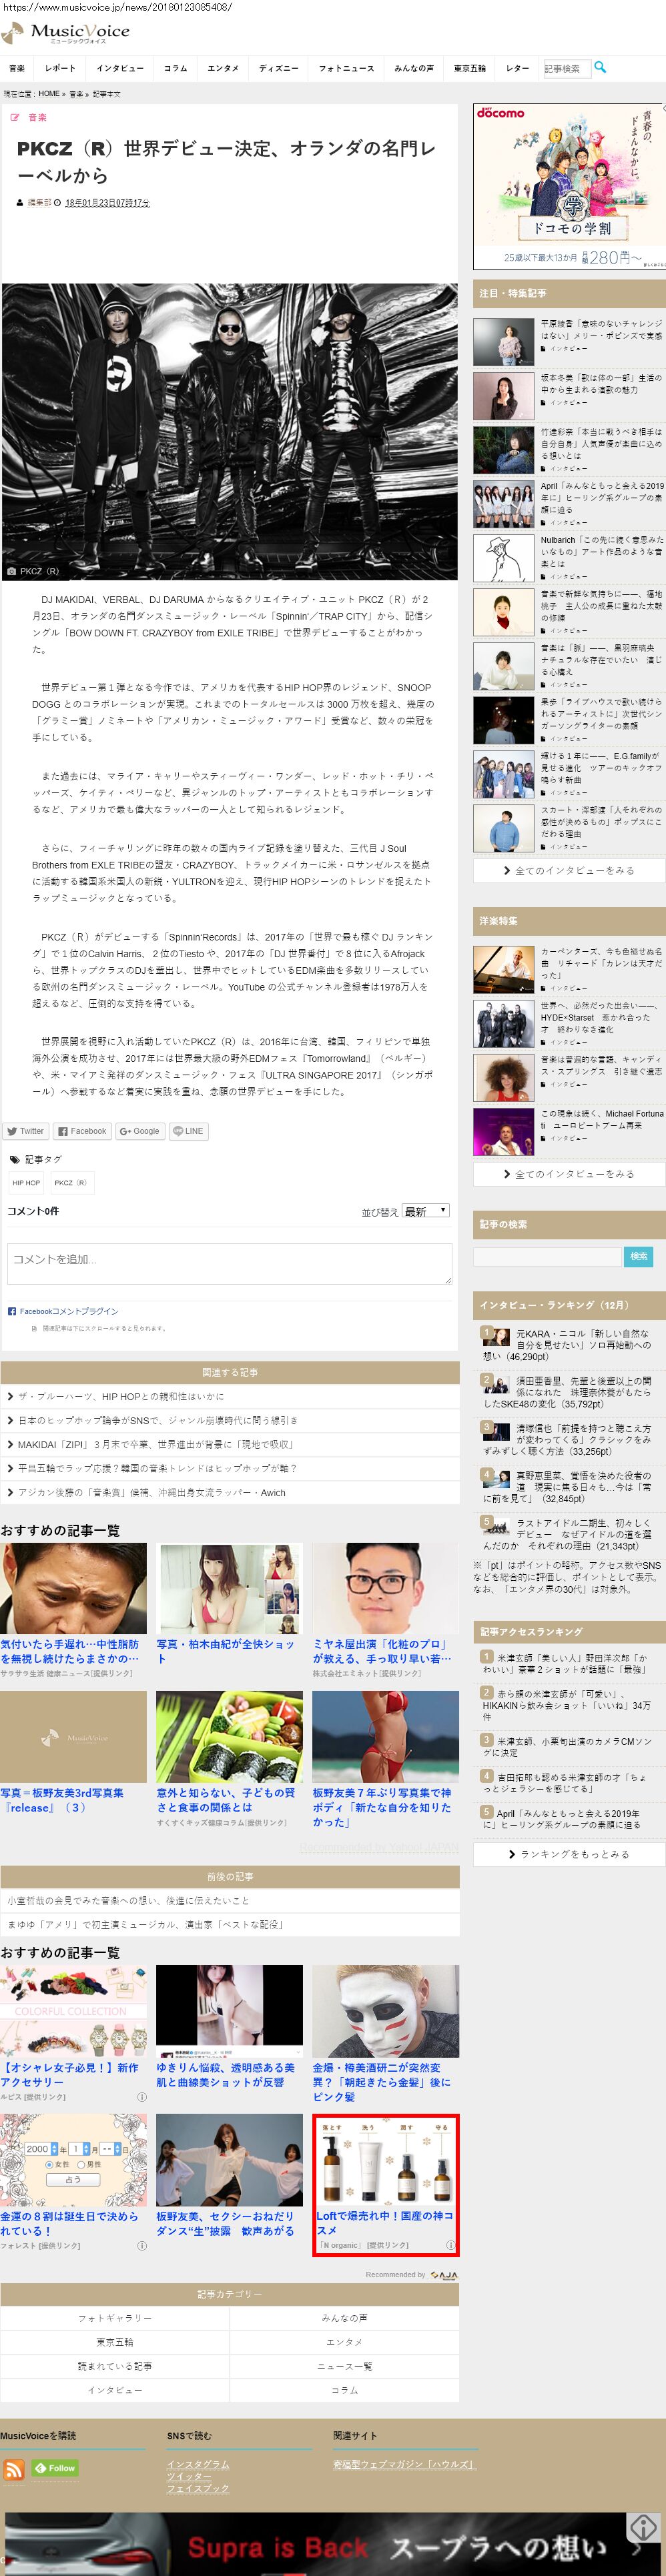The image size is (666, 2576).
Task: Click the コメントを追加 comment box
Action: point(229,1263)
